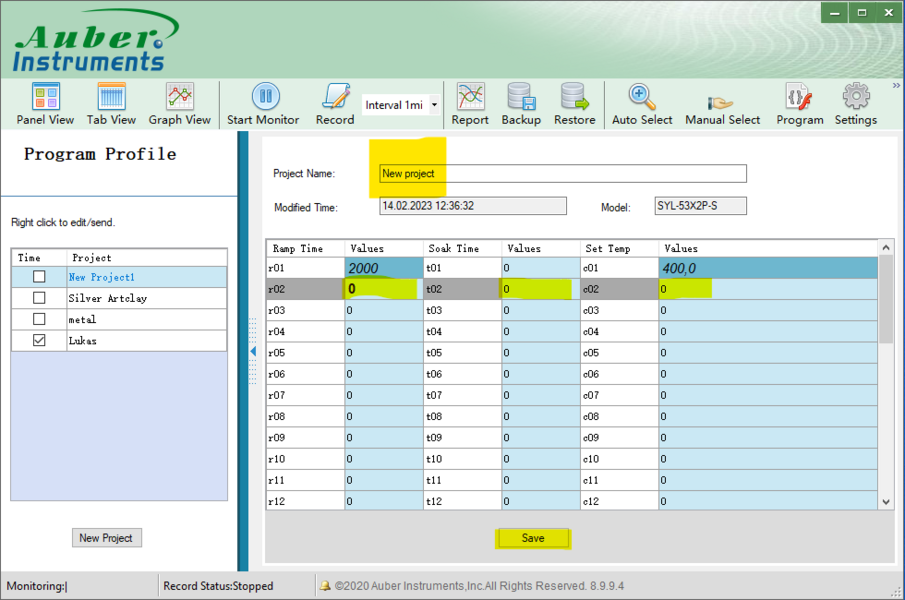
Task: Click the Backup database icon
Action: pyautogui.click(x=520, y=104)
